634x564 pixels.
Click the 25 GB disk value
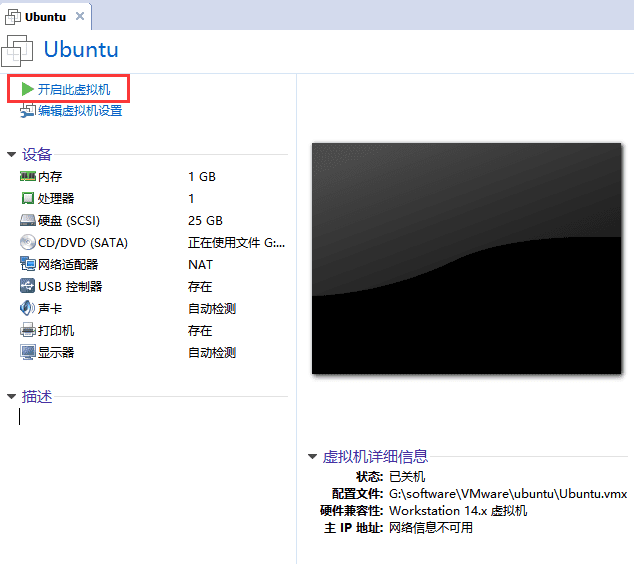205,221
